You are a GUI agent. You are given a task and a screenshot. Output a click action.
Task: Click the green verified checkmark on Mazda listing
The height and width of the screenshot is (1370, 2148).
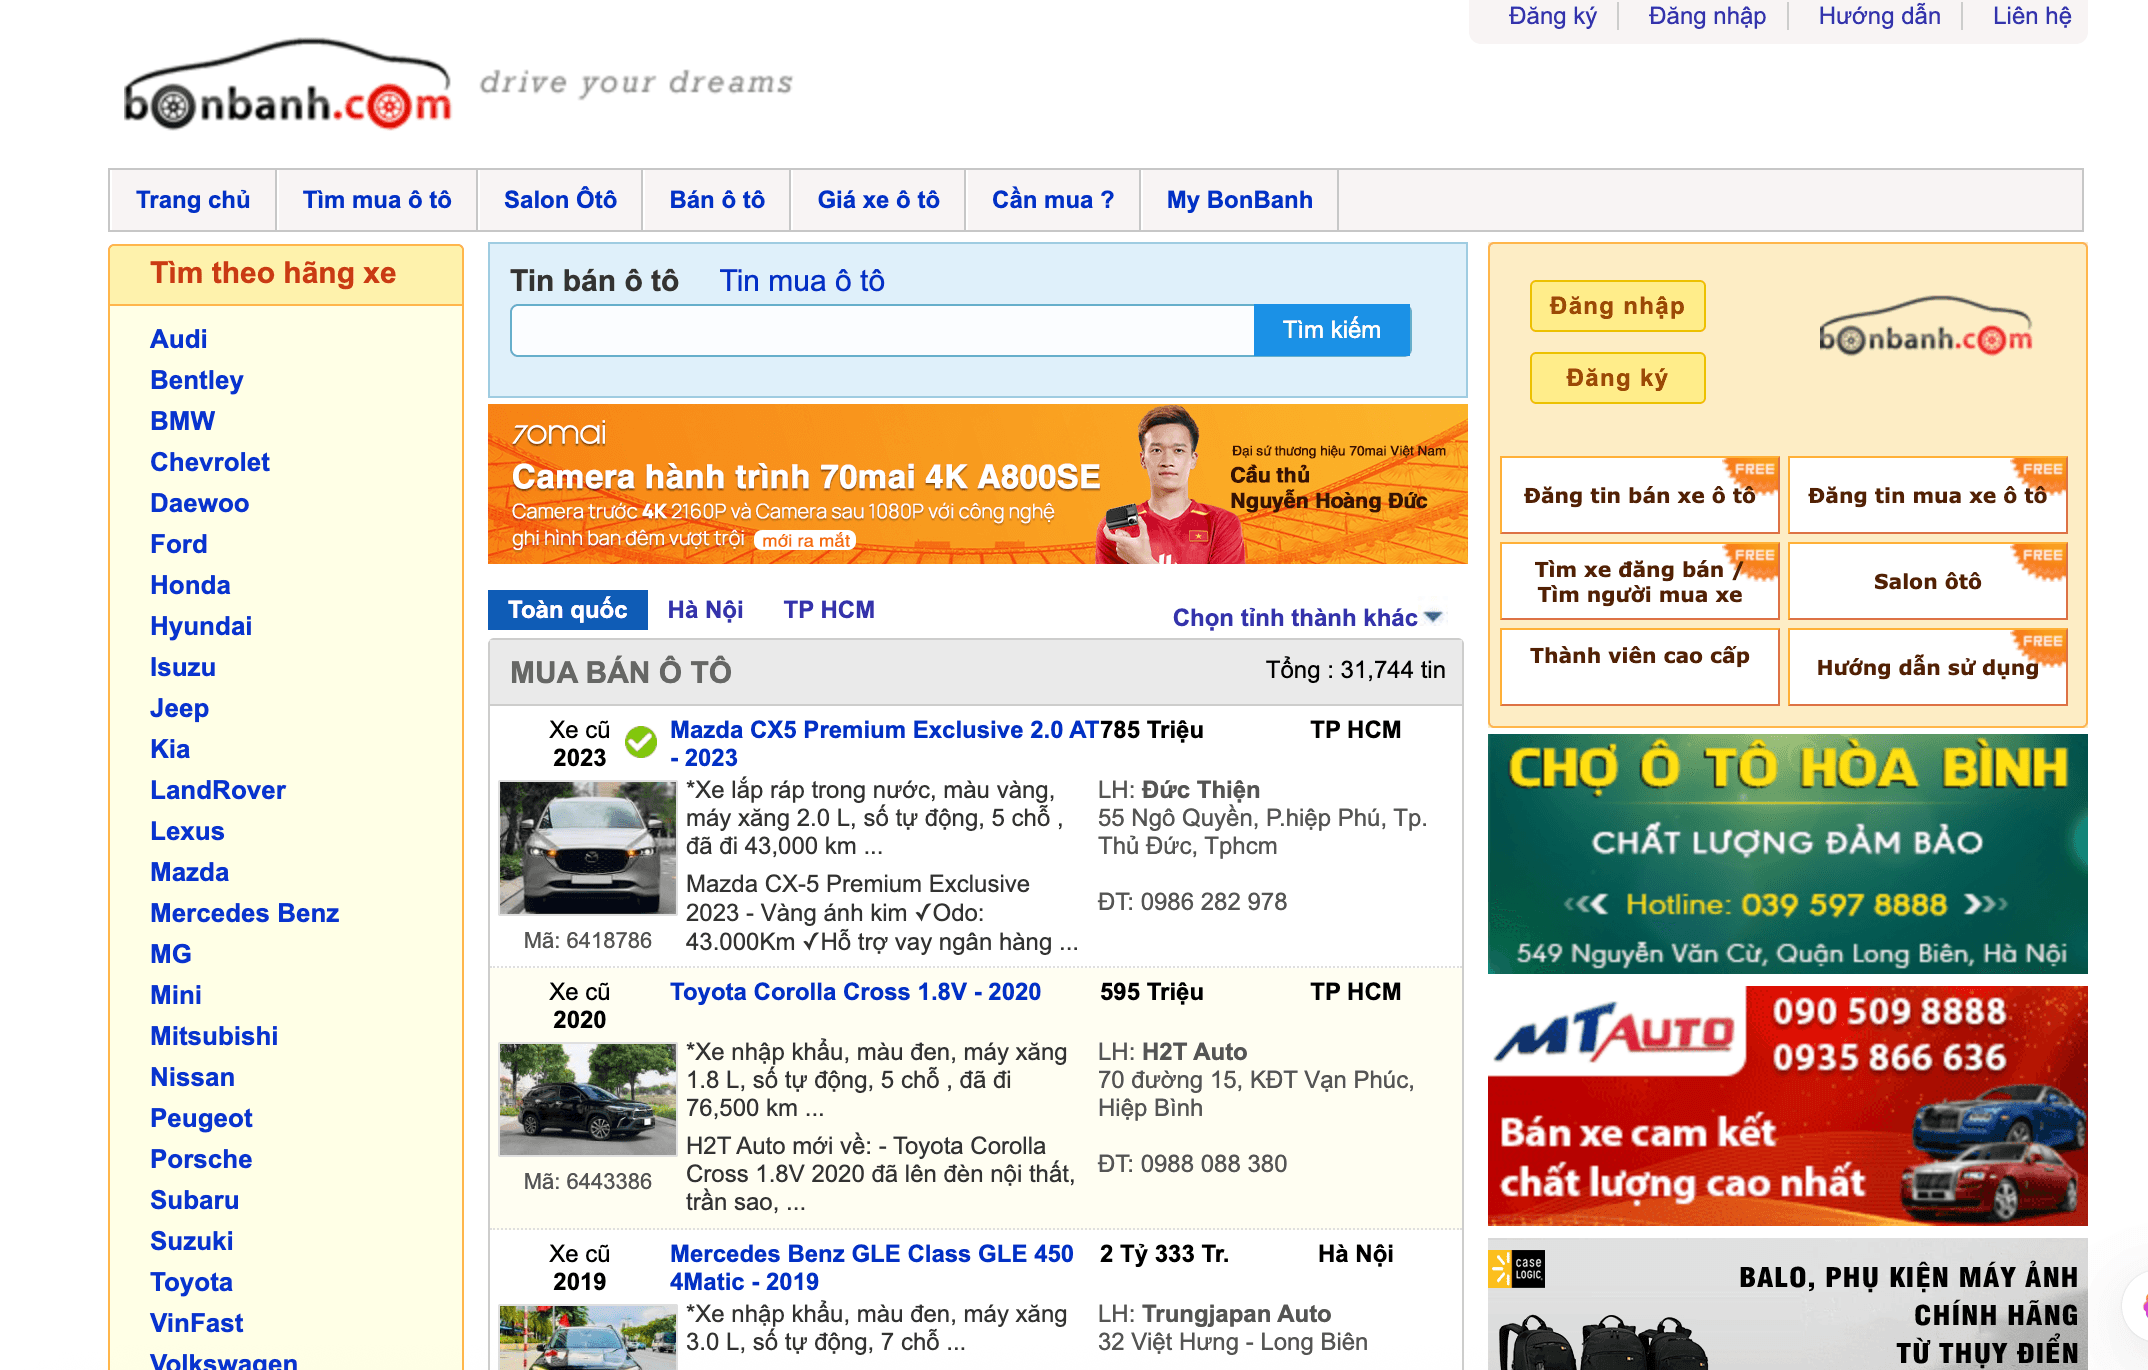[641, 742]
